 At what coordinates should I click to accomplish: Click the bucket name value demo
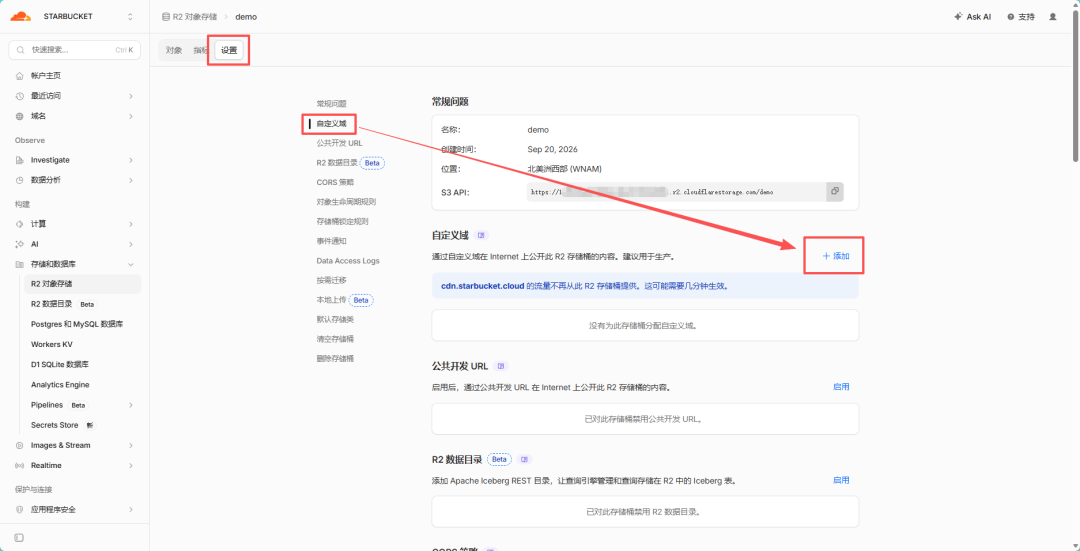(x=538, y=129)
